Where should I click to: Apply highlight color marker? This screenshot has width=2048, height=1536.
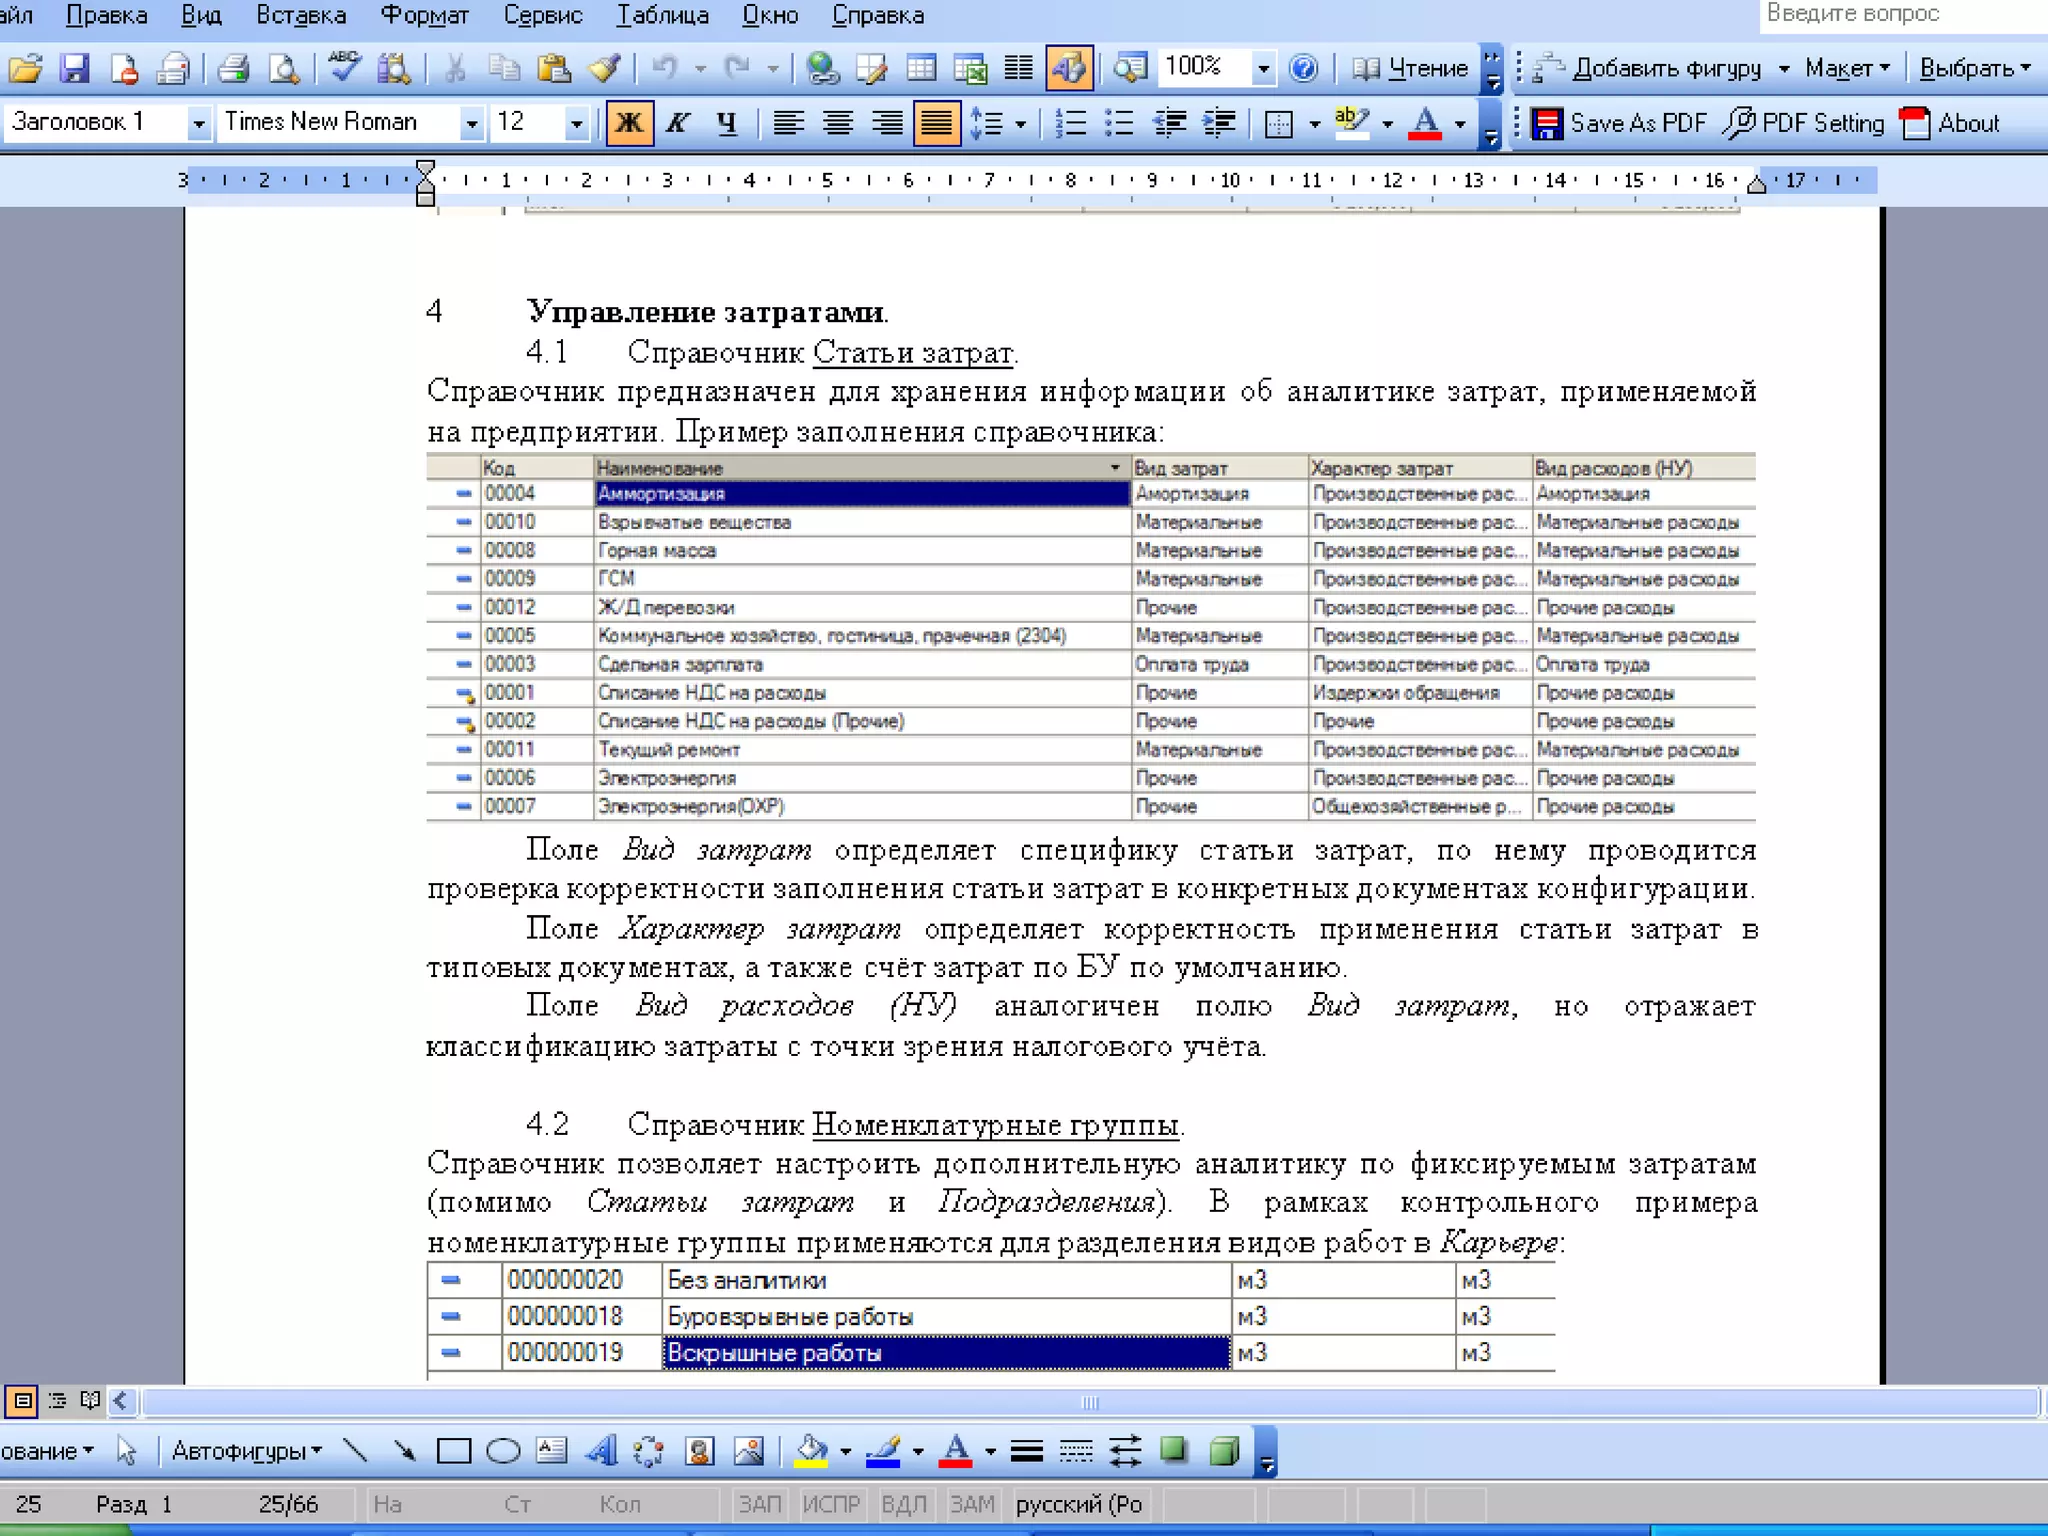point(1352,123)
